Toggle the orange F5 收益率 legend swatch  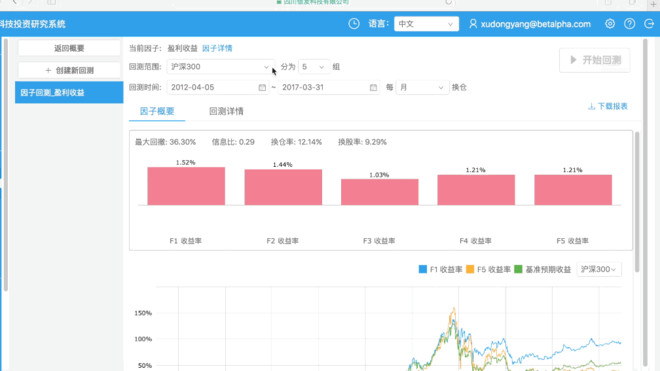pyautogui.click(x=470, y=269)
